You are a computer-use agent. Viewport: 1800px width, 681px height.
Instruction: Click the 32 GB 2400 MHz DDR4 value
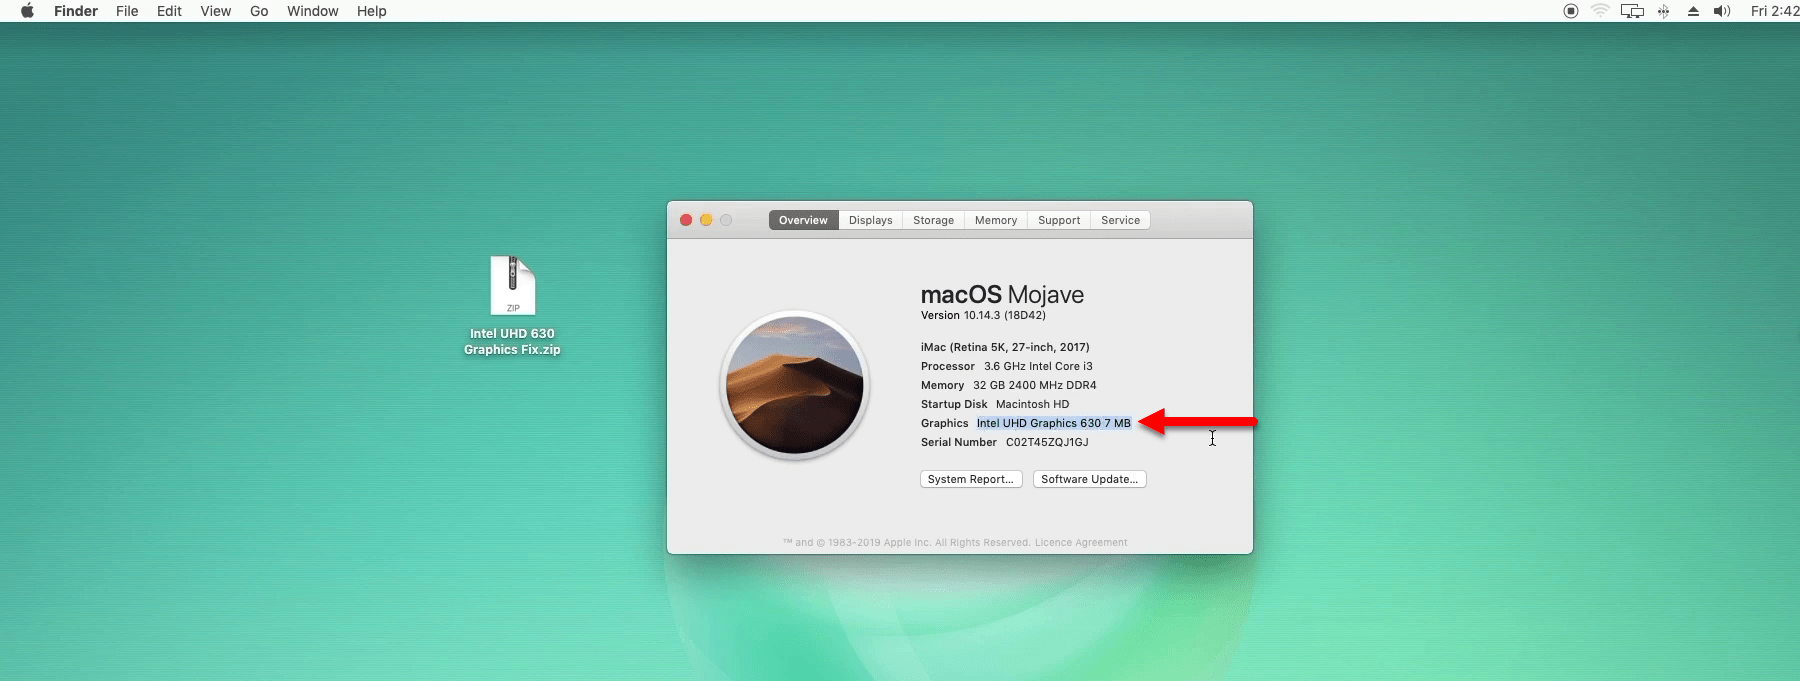1034,385
